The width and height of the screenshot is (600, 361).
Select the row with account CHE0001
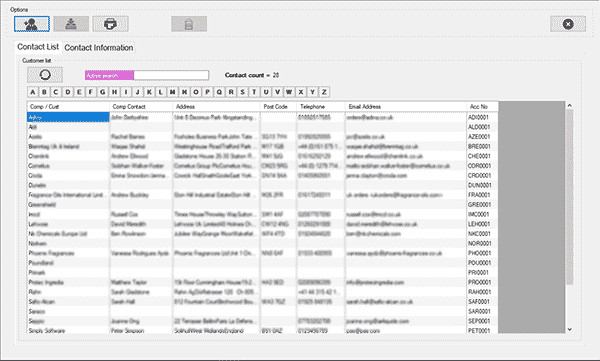(x=262, y=156)
